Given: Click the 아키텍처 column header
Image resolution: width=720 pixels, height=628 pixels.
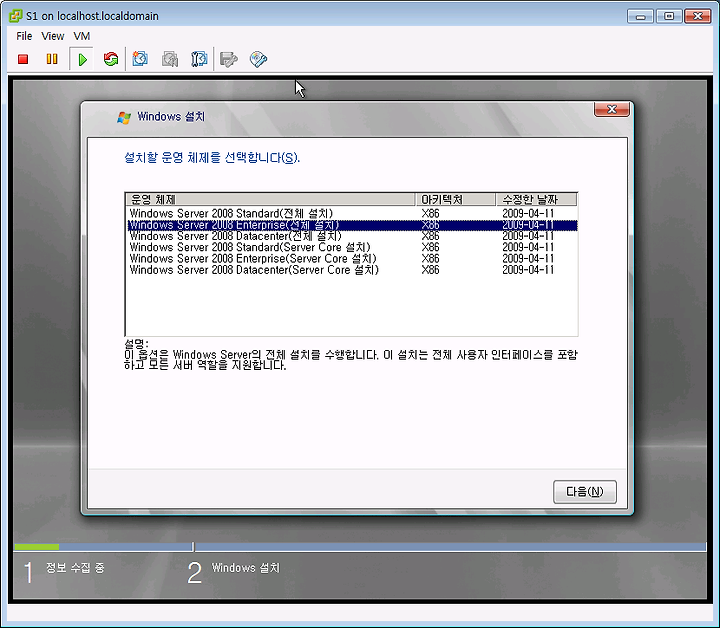Looking at the screenshot, I should (455, 199).
